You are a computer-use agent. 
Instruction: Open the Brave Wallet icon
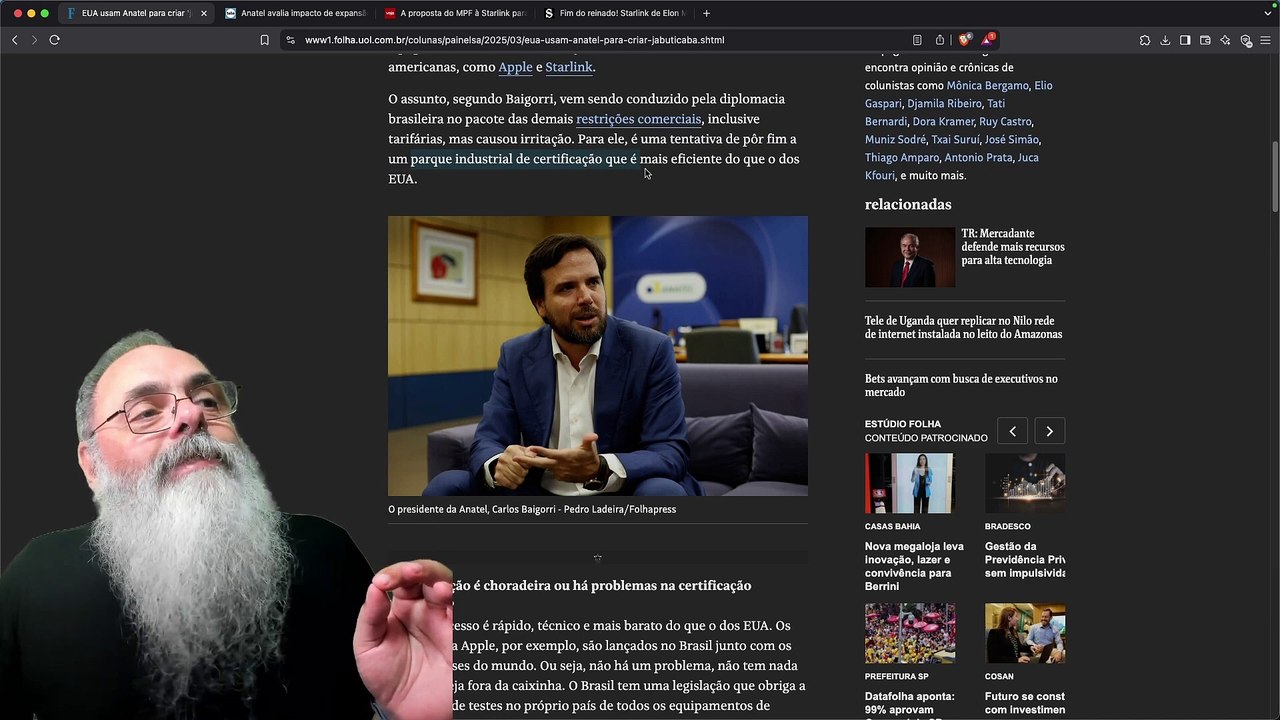tap(1205, 40)
